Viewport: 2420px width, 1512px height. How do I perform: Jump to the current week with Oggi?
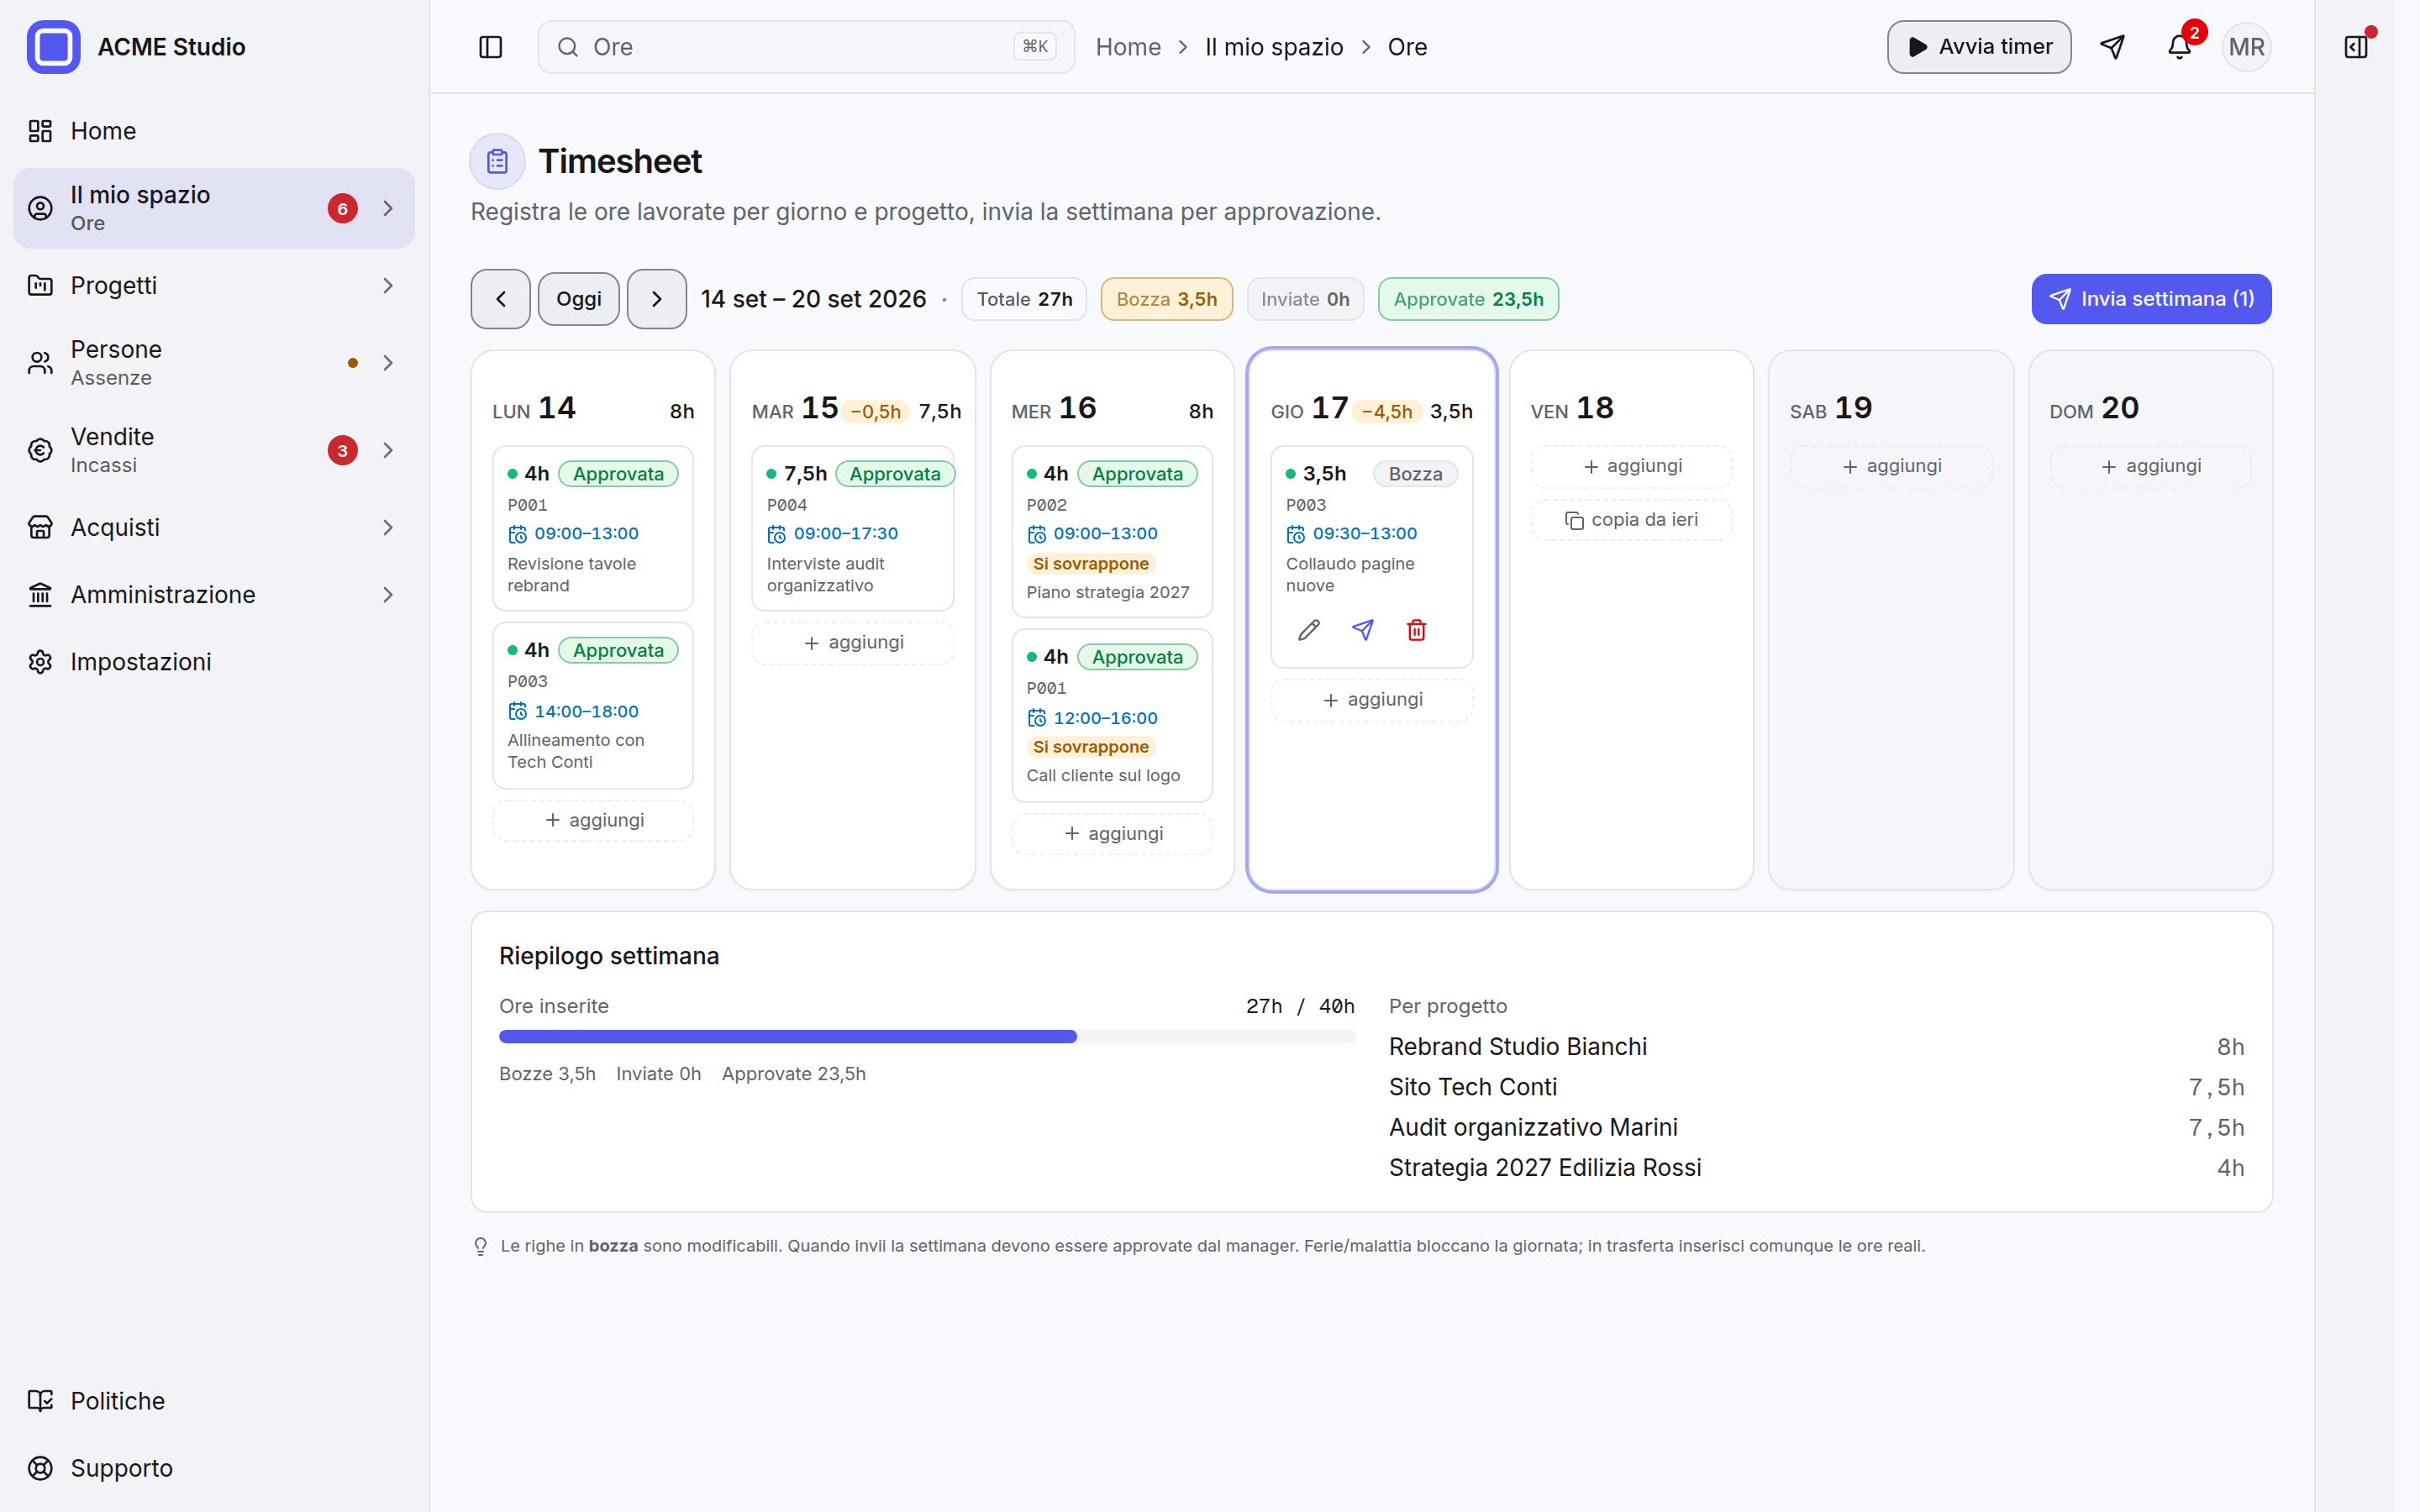(x=578, y=299)
